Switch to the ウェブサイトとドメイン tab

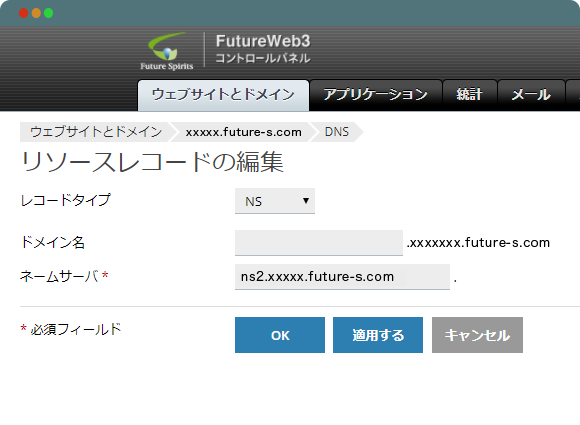click(223, 95)
